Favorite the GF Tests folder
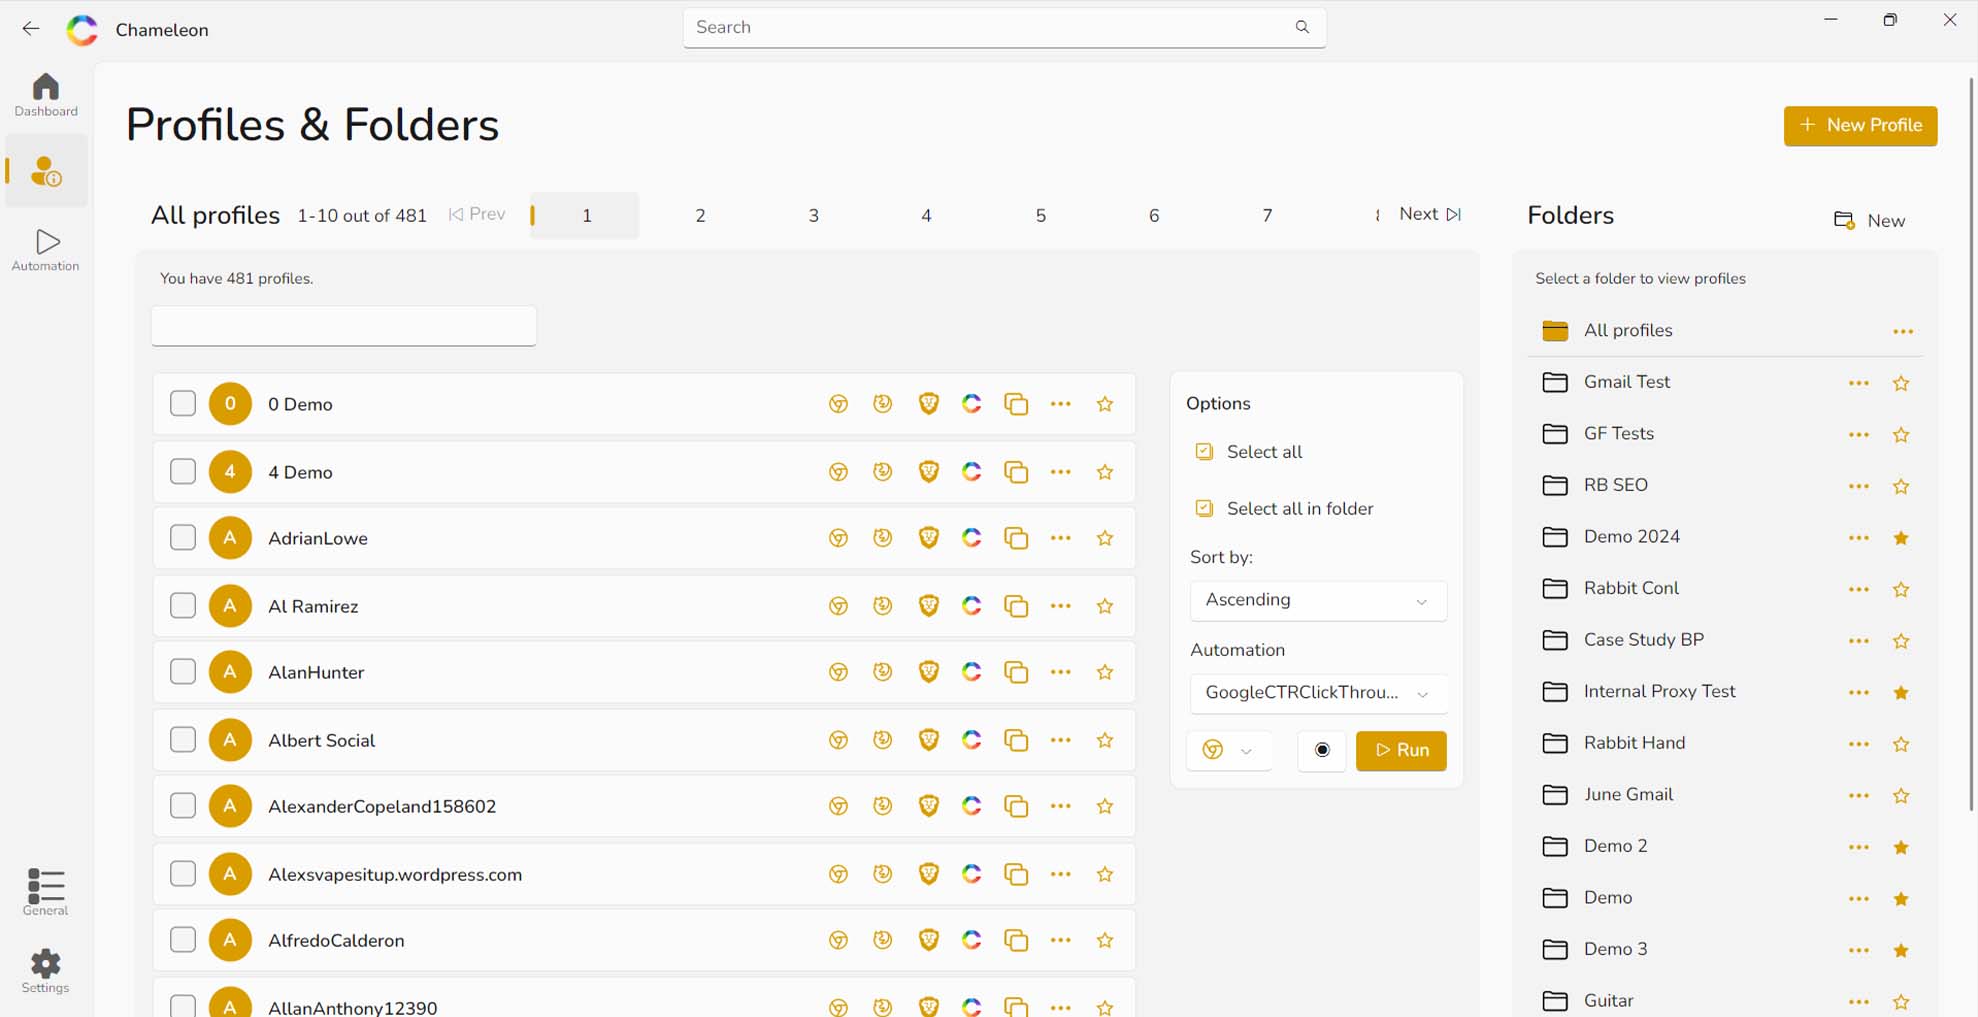This screenshot has height=1017, width=1978. (1901, 435)
